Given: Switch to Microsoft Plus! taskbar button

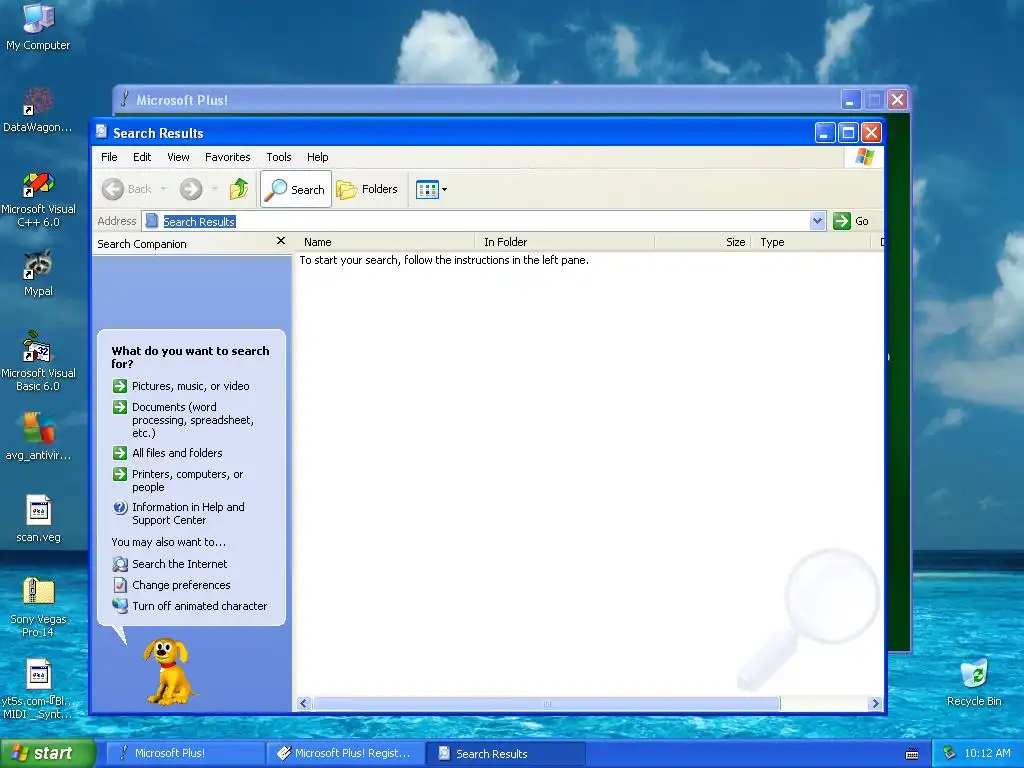Looking at the screenshot, I should click(x=185, y=753).
